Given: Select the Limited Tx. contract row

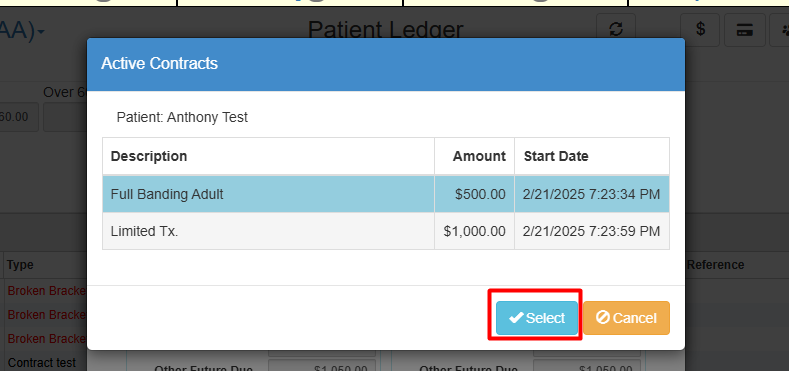Looking at the screenshot, I should (386, 231).
